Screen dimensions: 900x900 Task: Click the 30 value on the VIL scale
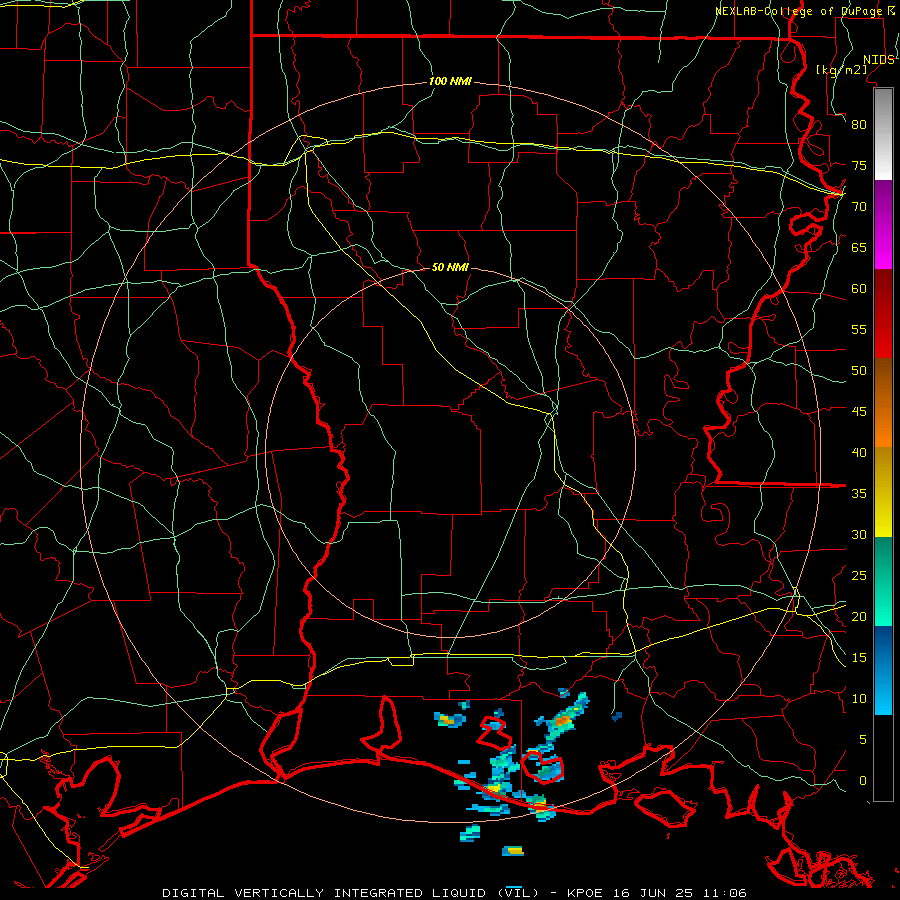(x=859, y=535)
